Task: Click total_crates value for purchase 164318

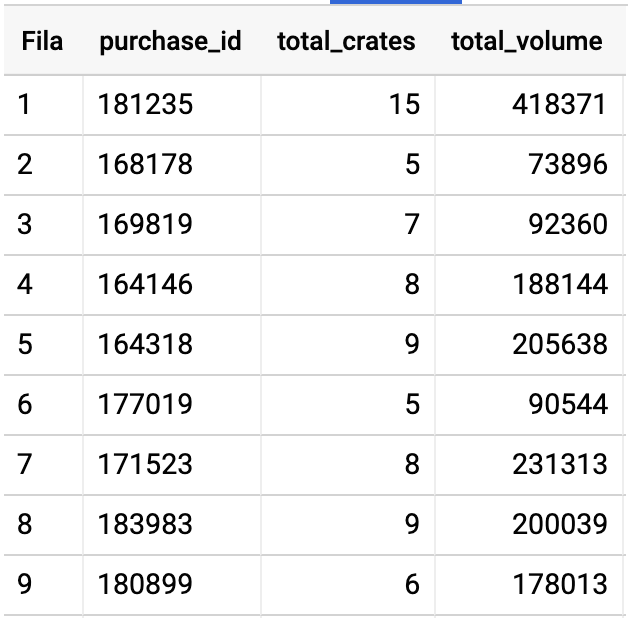Action: [412, 344]
